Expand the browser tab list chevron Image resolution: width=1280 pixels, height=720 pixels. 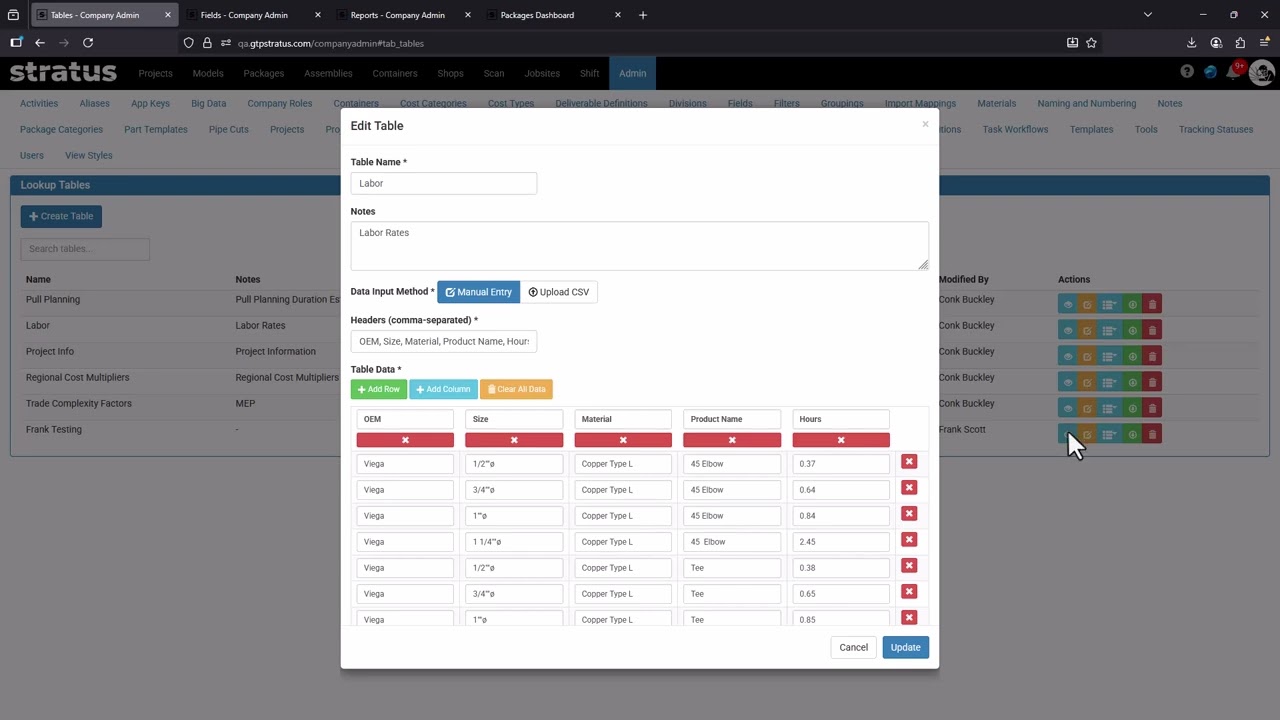point(1148,15)
